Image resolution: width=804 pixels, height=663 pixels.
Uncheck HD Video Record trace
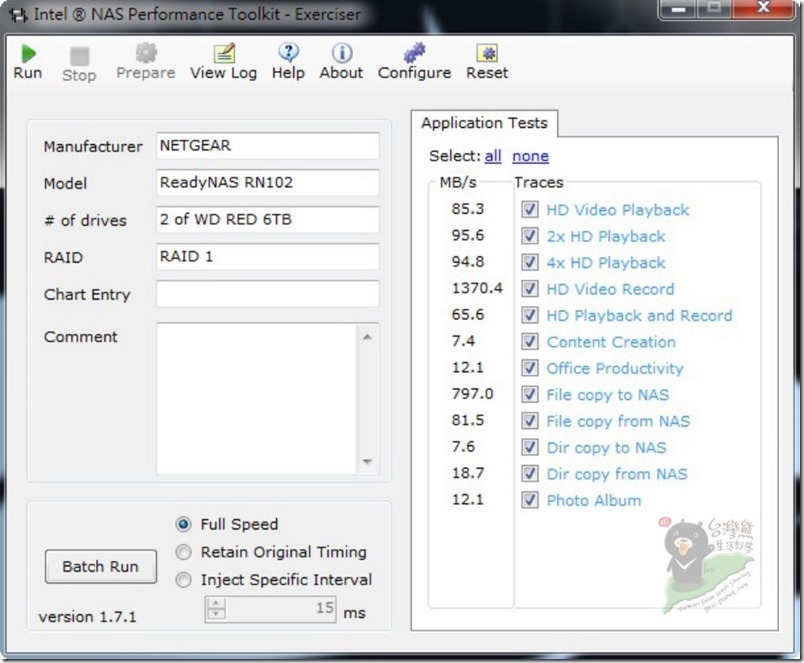click(530, 289)
